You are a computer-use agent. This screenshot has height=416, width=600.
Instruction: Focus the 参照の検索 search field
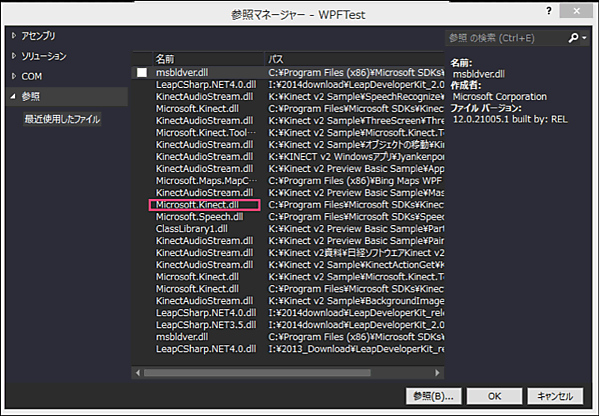pyautogui.click(x=507, y=38)
